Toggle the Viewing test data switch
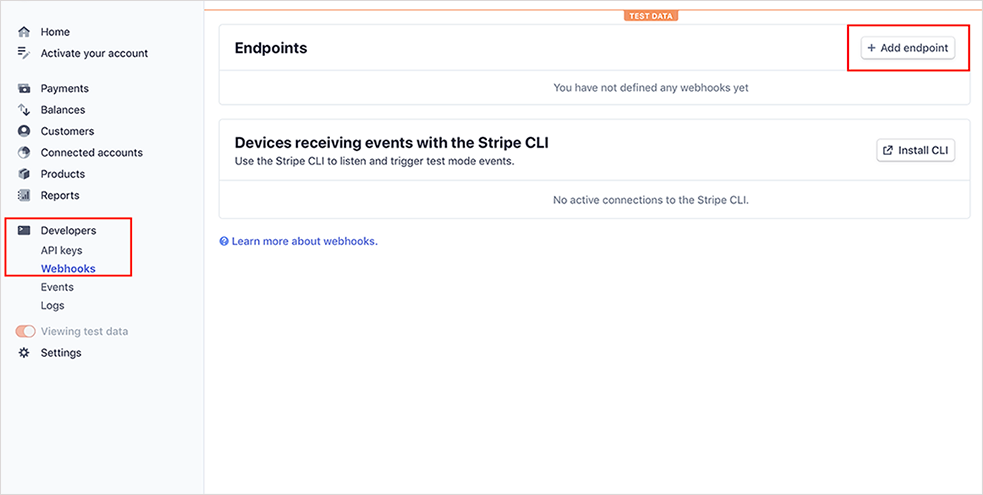 (26, 331)
